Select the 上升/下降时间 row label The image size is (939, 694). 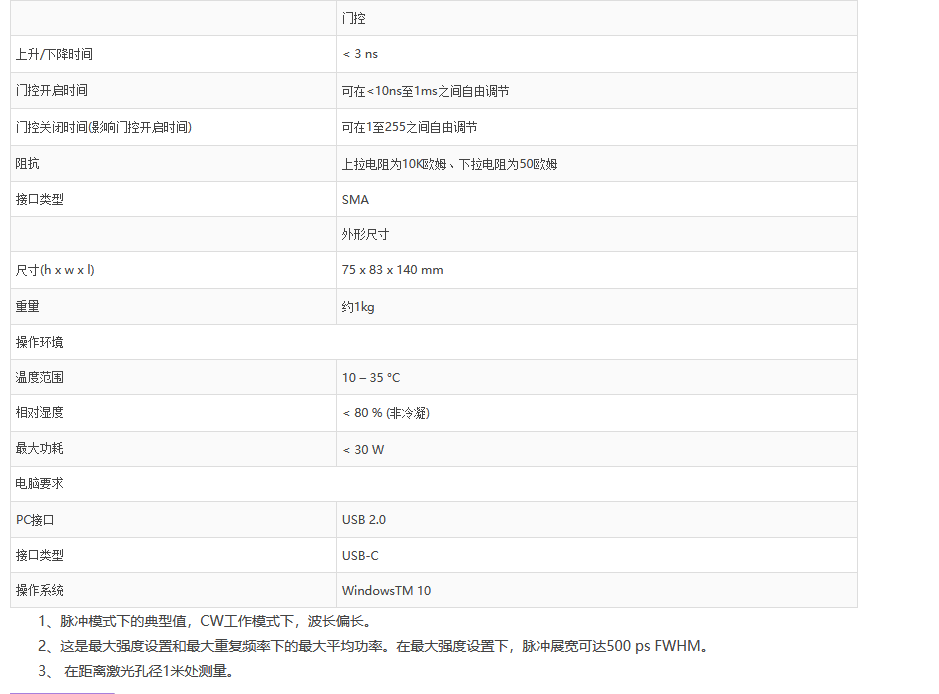61,54
